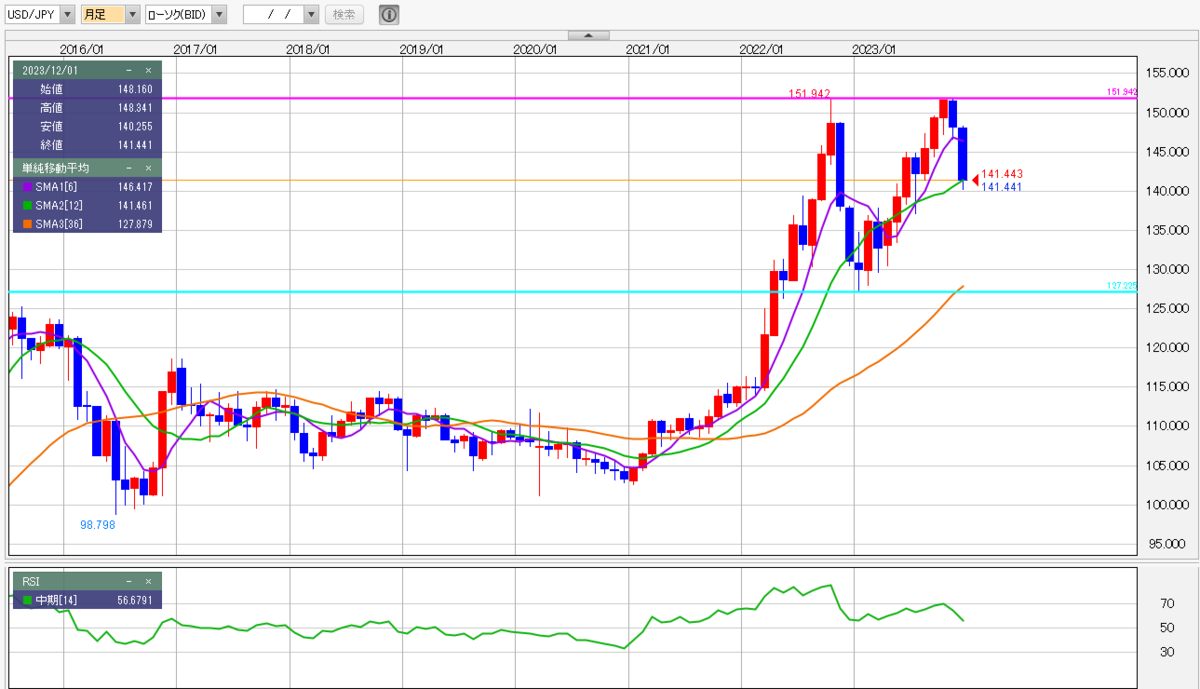Minimize the 単純移動平均 panel
This screenshot has width=1200, height=689.
(x=129, y=168)
